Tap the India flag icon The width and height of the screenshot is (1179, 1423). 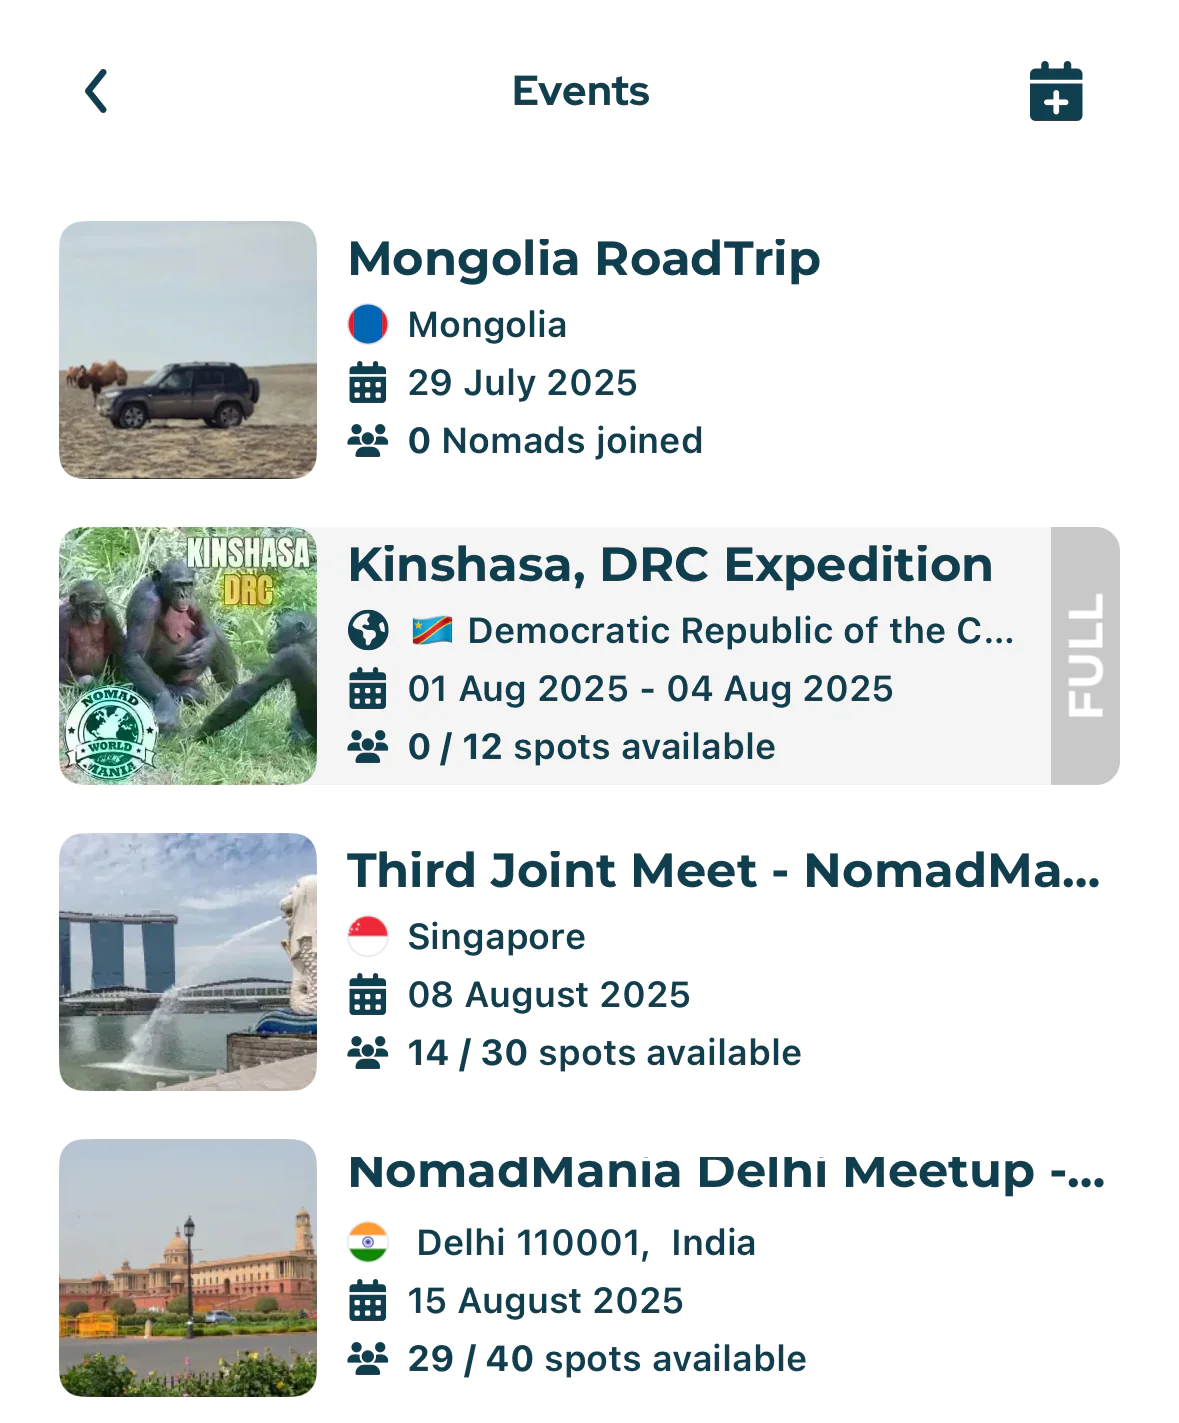pyautogui.click(x=368, y=1243)
